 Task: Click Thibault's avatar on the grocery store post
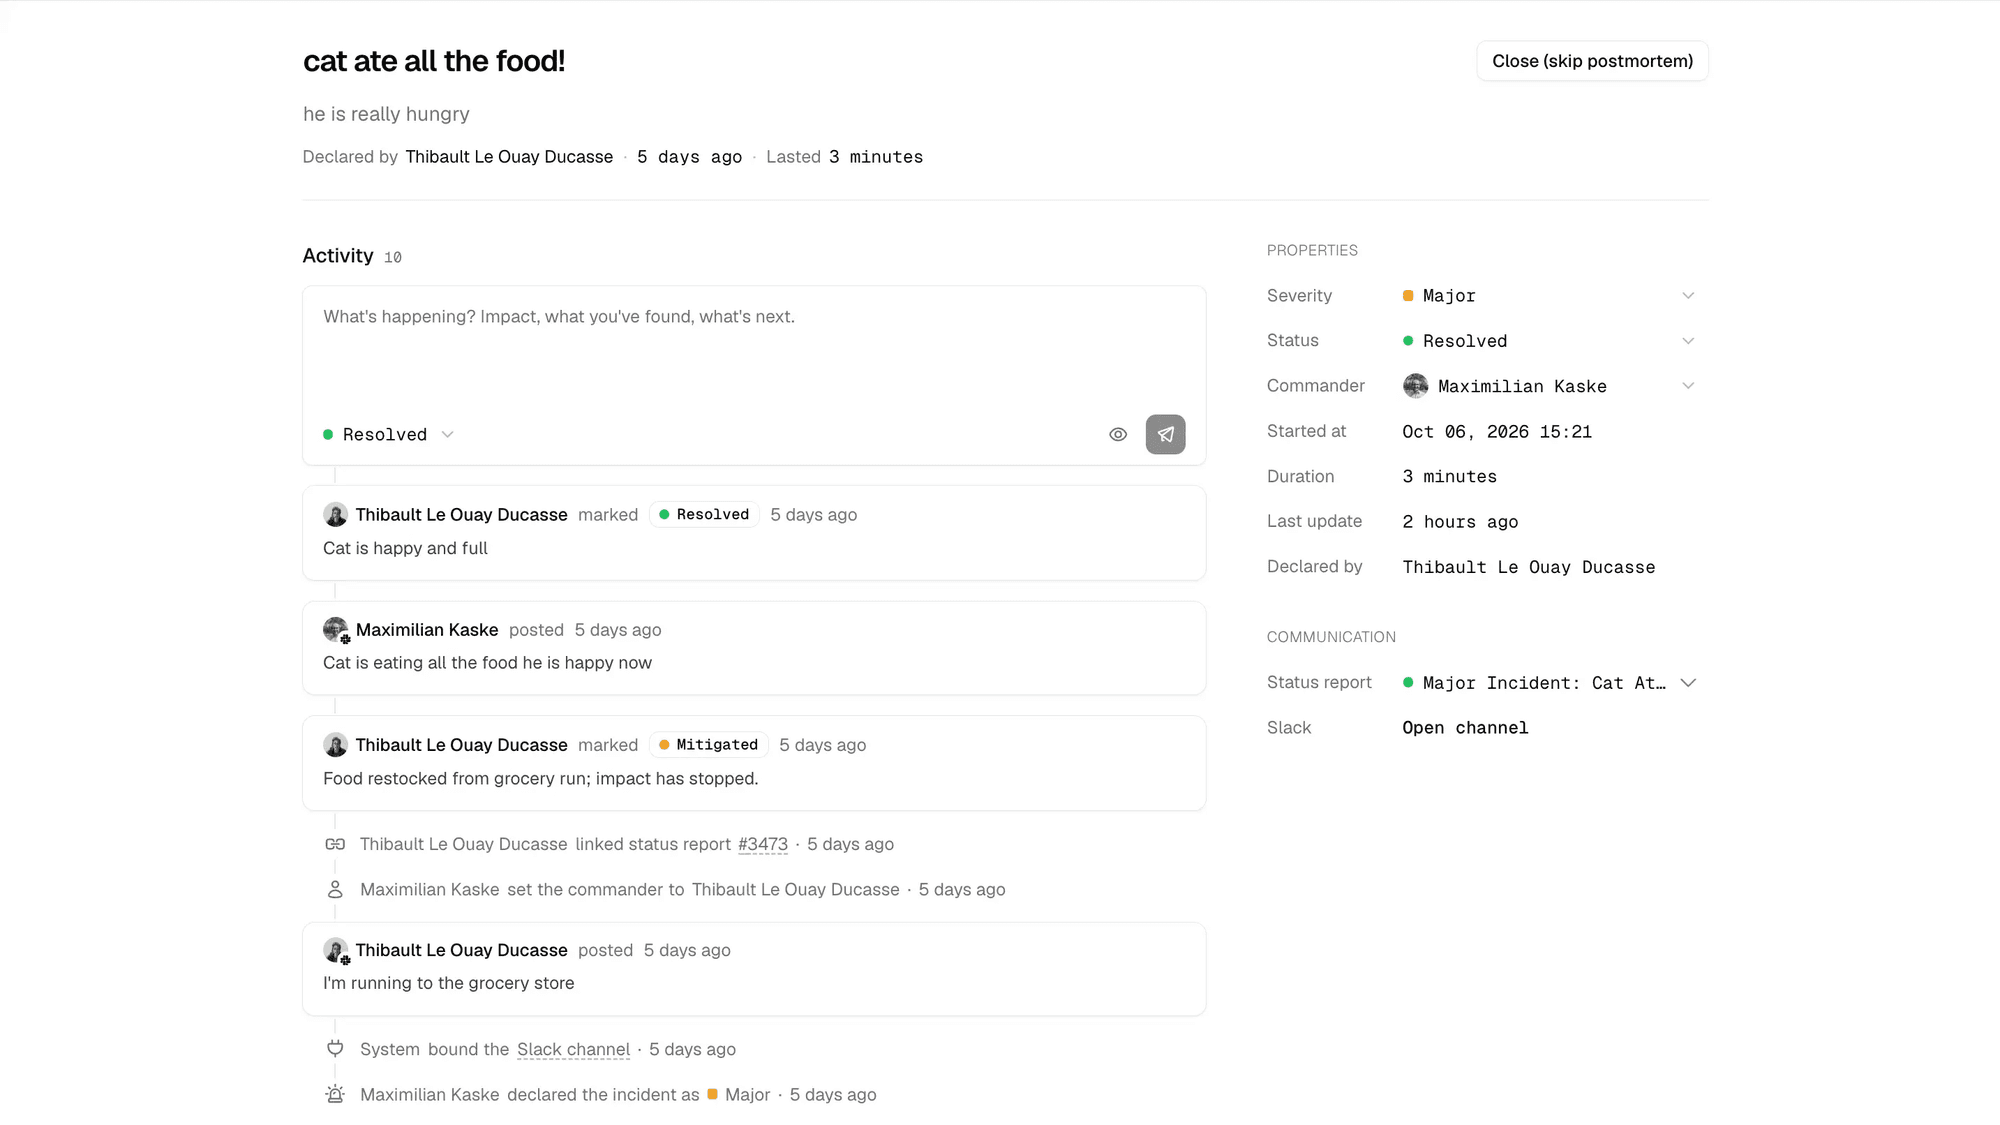(x=335, y=949)
